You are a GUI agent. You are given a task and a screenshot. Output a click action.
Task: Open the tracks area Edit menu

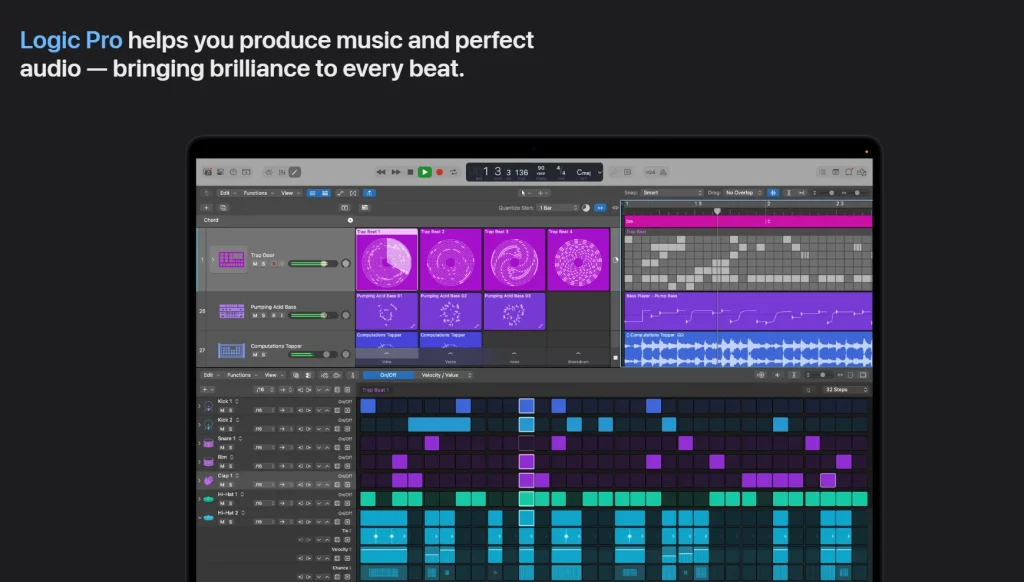(x=226, y=193)
